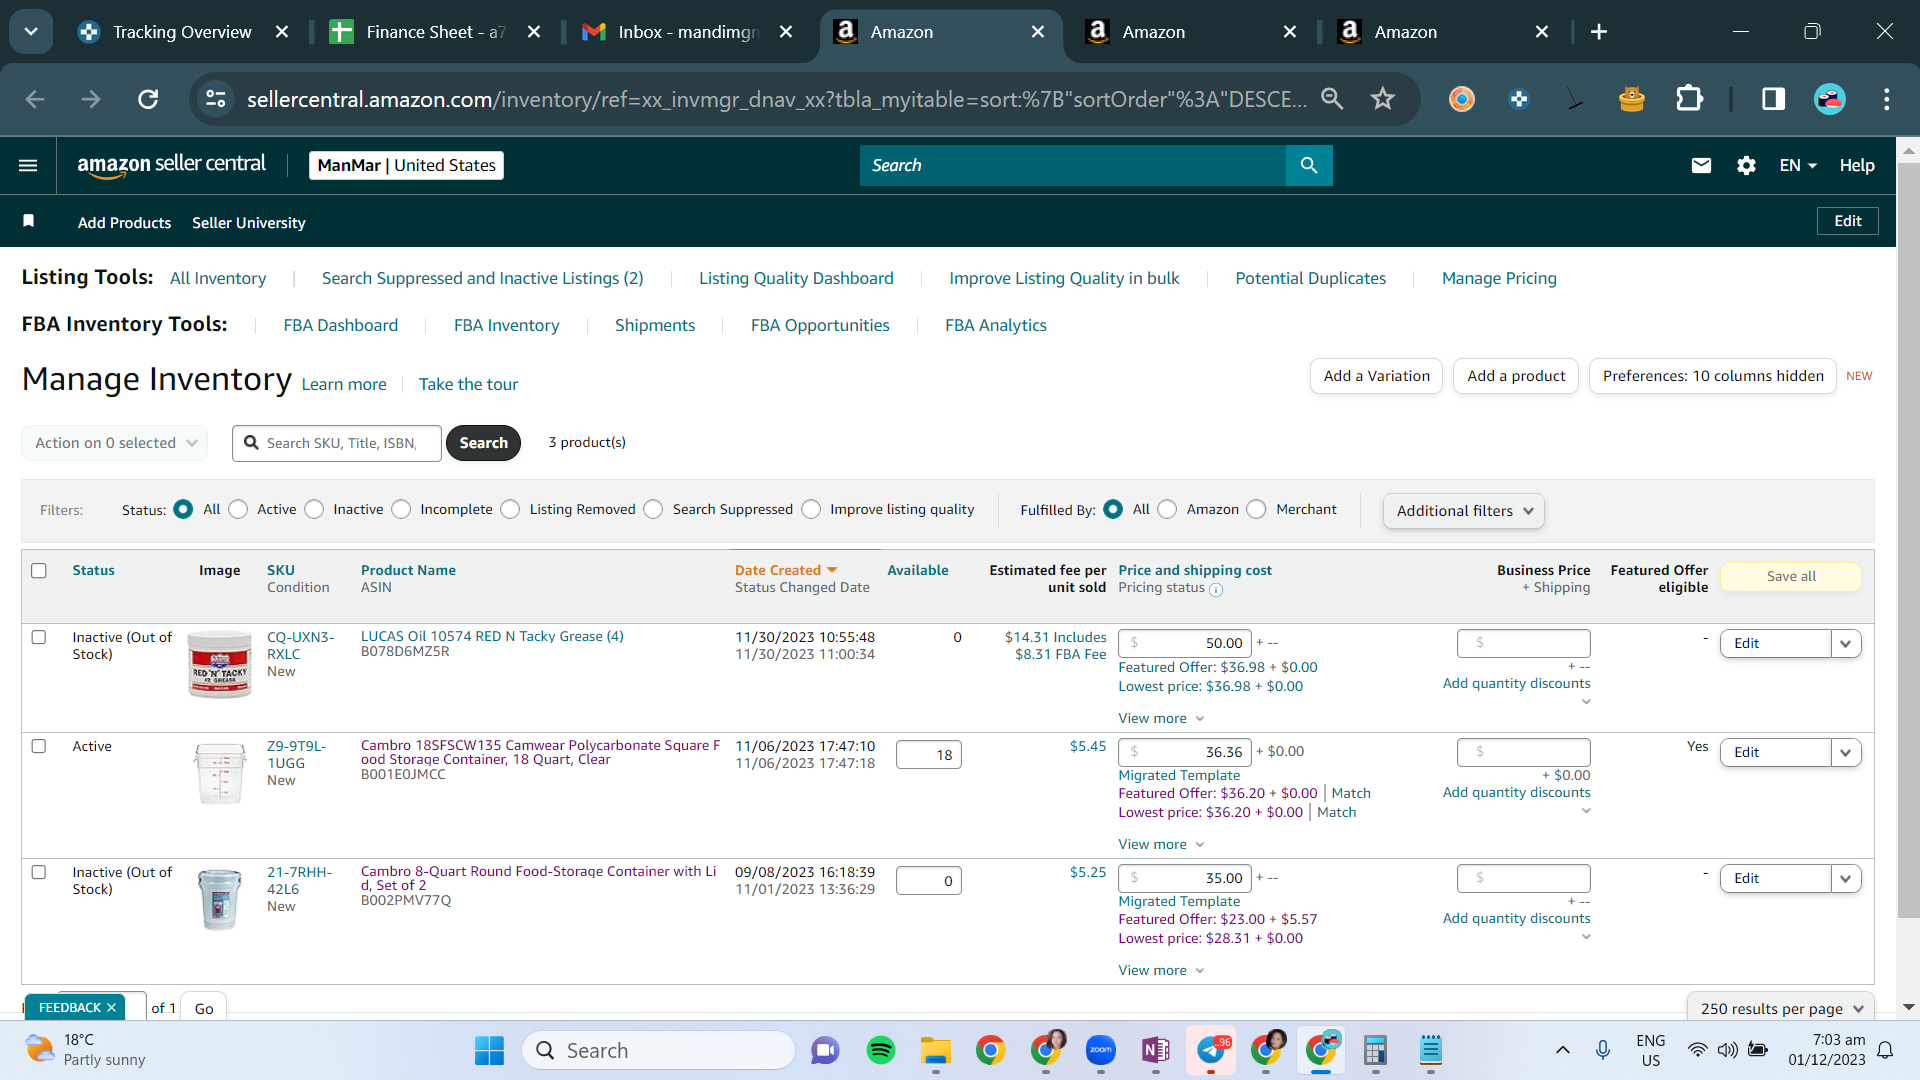Open the Windows Start menu
1920x1080 pixels.
point(489,1050)
